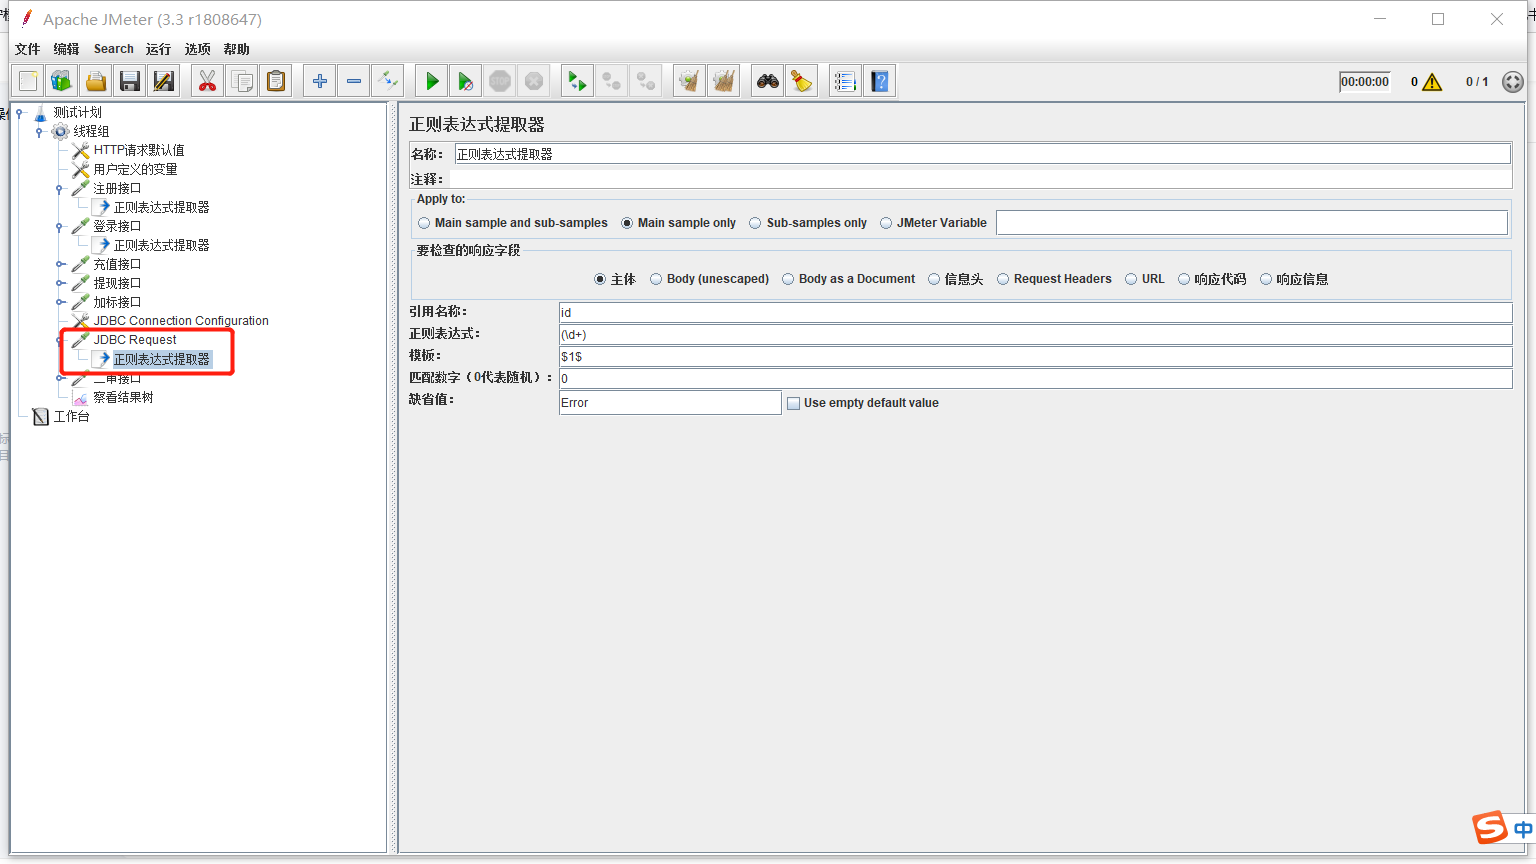Open the 帮助 menu
The image size is (1536, 864).
(x=236, y=49)
